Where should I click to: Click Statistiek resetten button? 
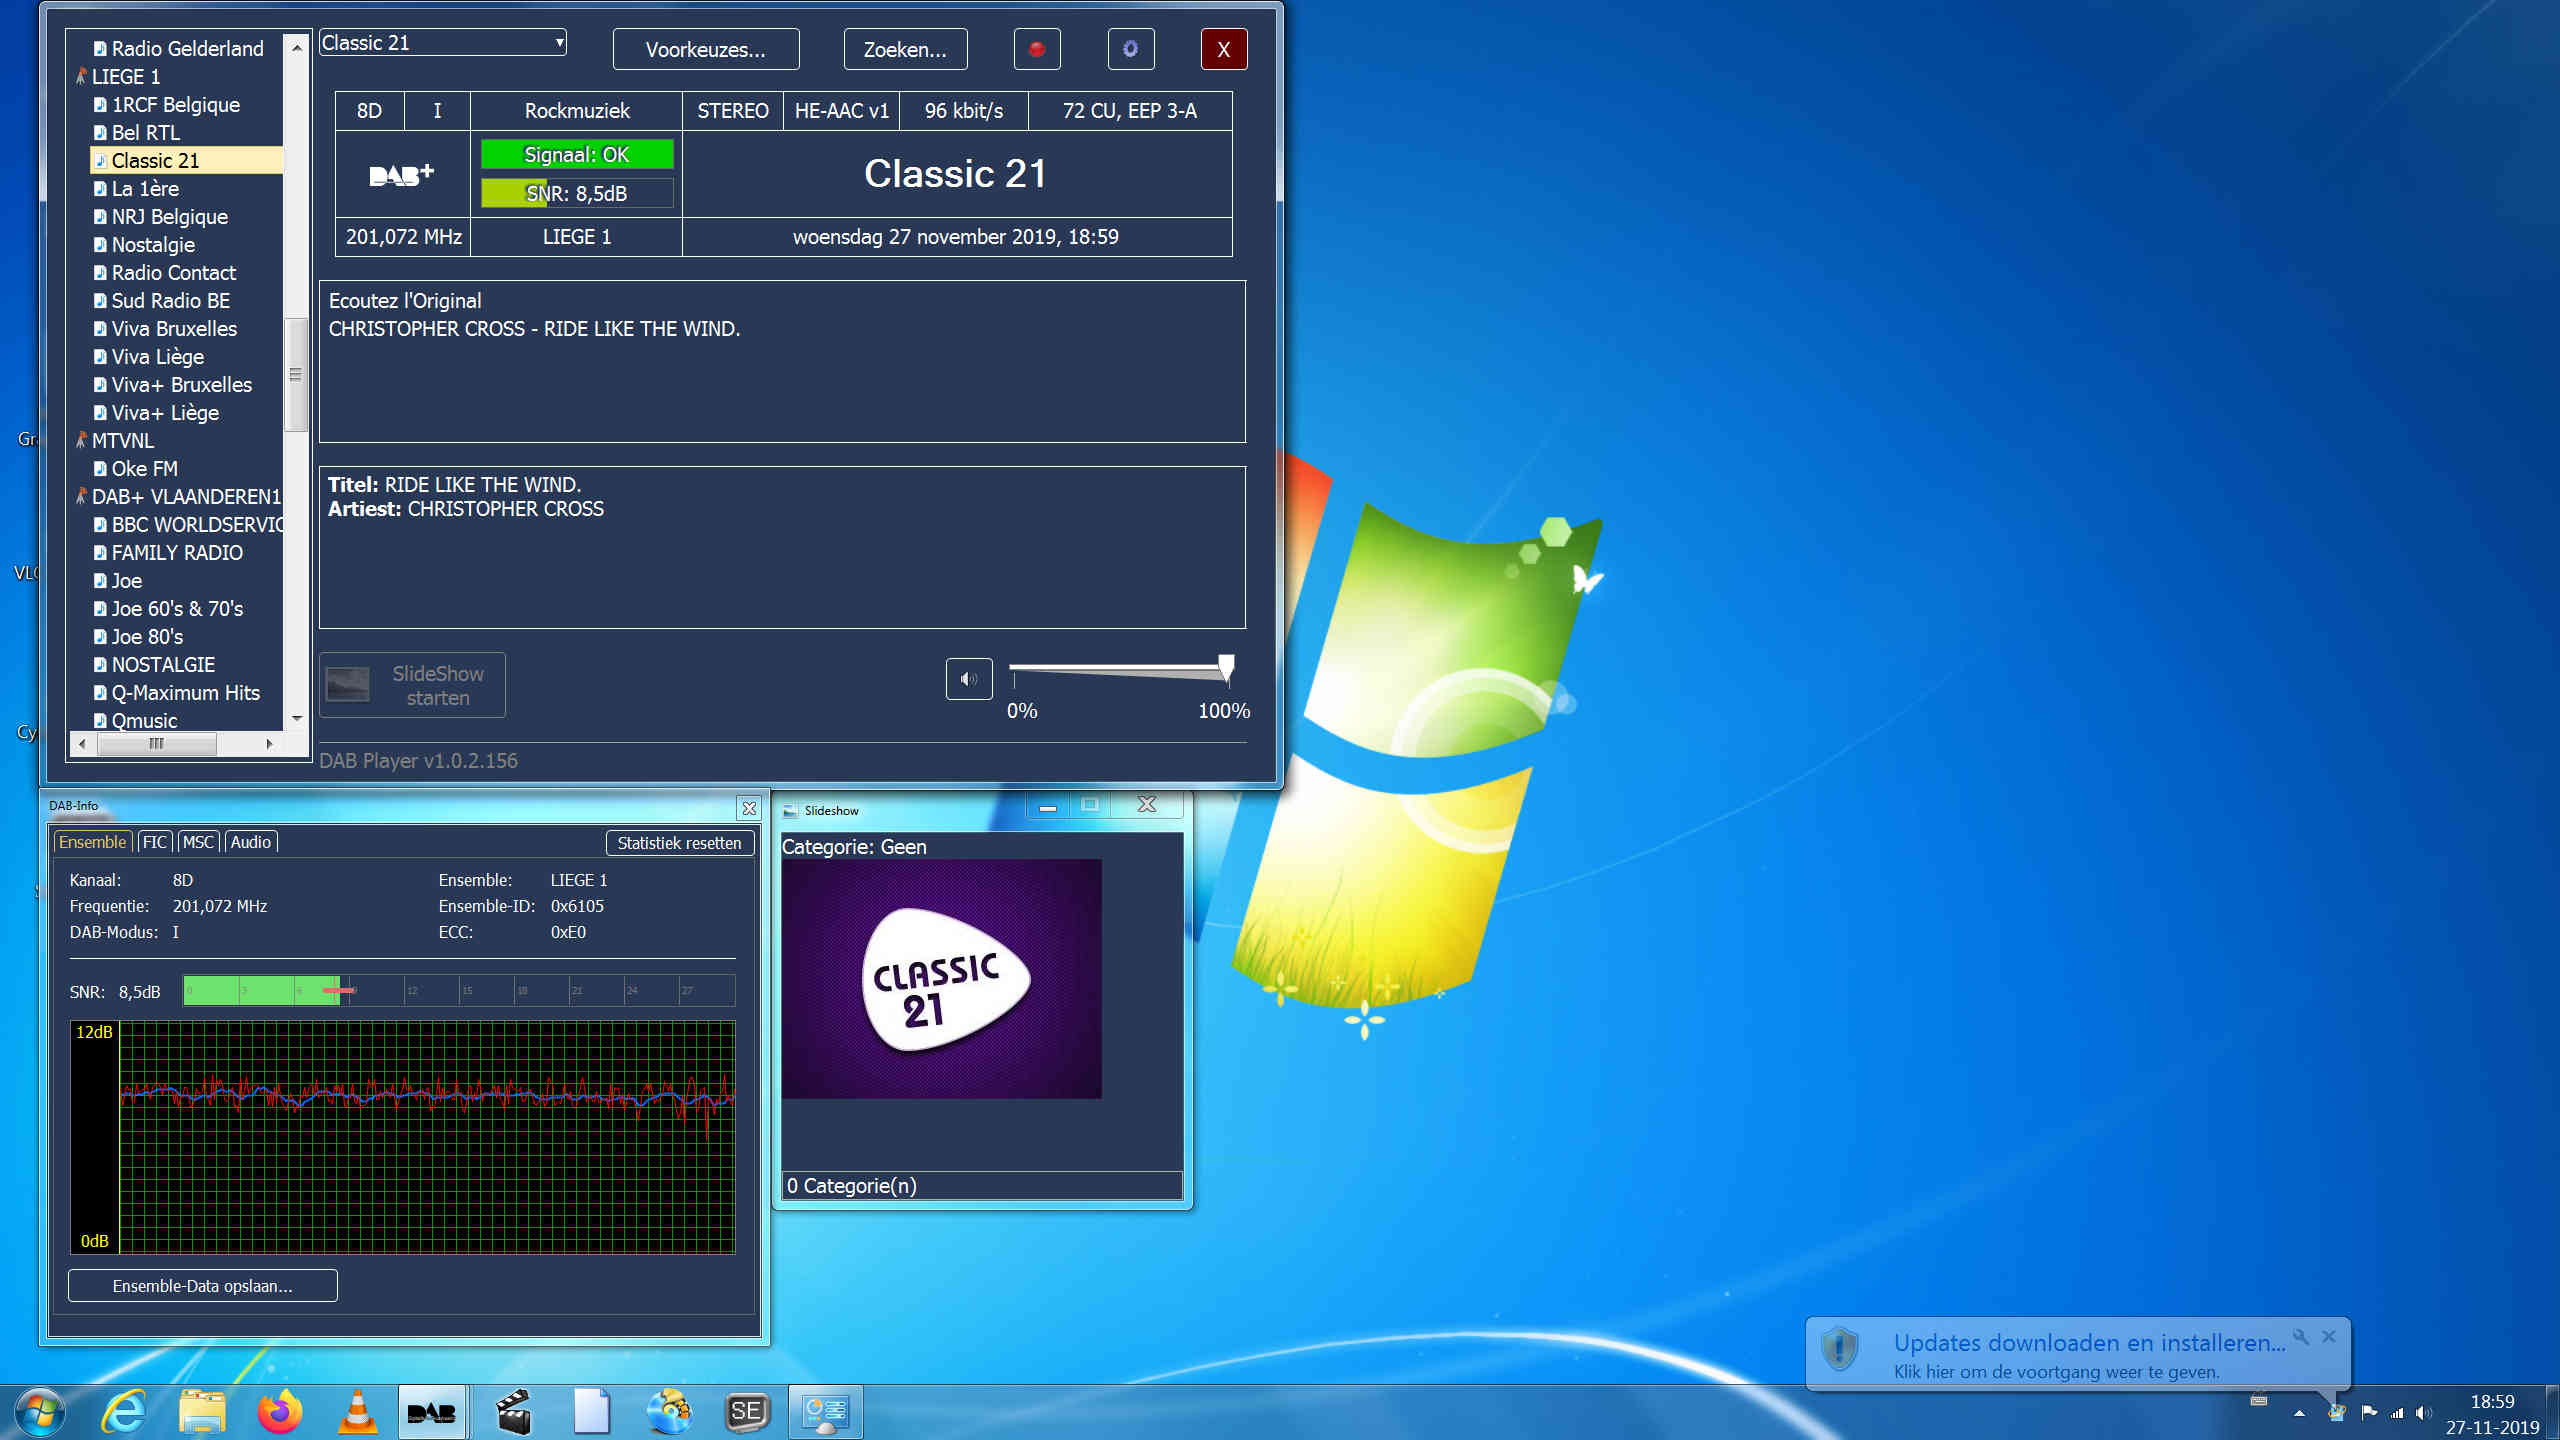coord(680,843)
